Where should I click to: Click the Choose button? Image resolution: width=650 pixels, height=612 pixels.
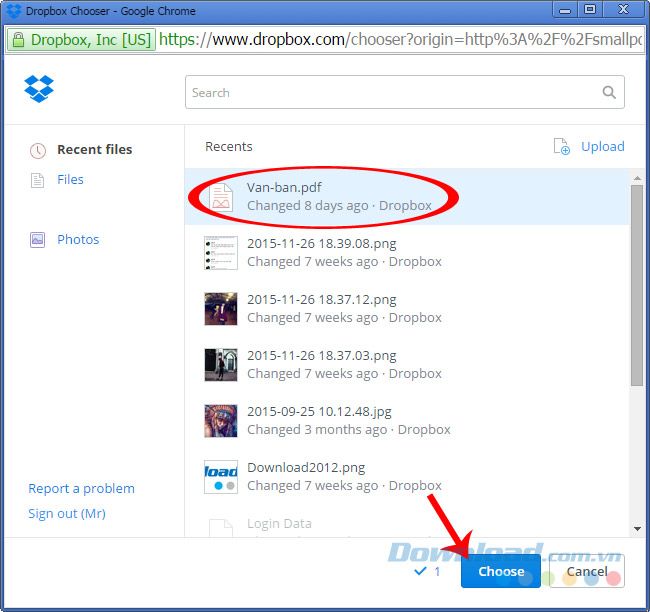click(x=501, y=571)
